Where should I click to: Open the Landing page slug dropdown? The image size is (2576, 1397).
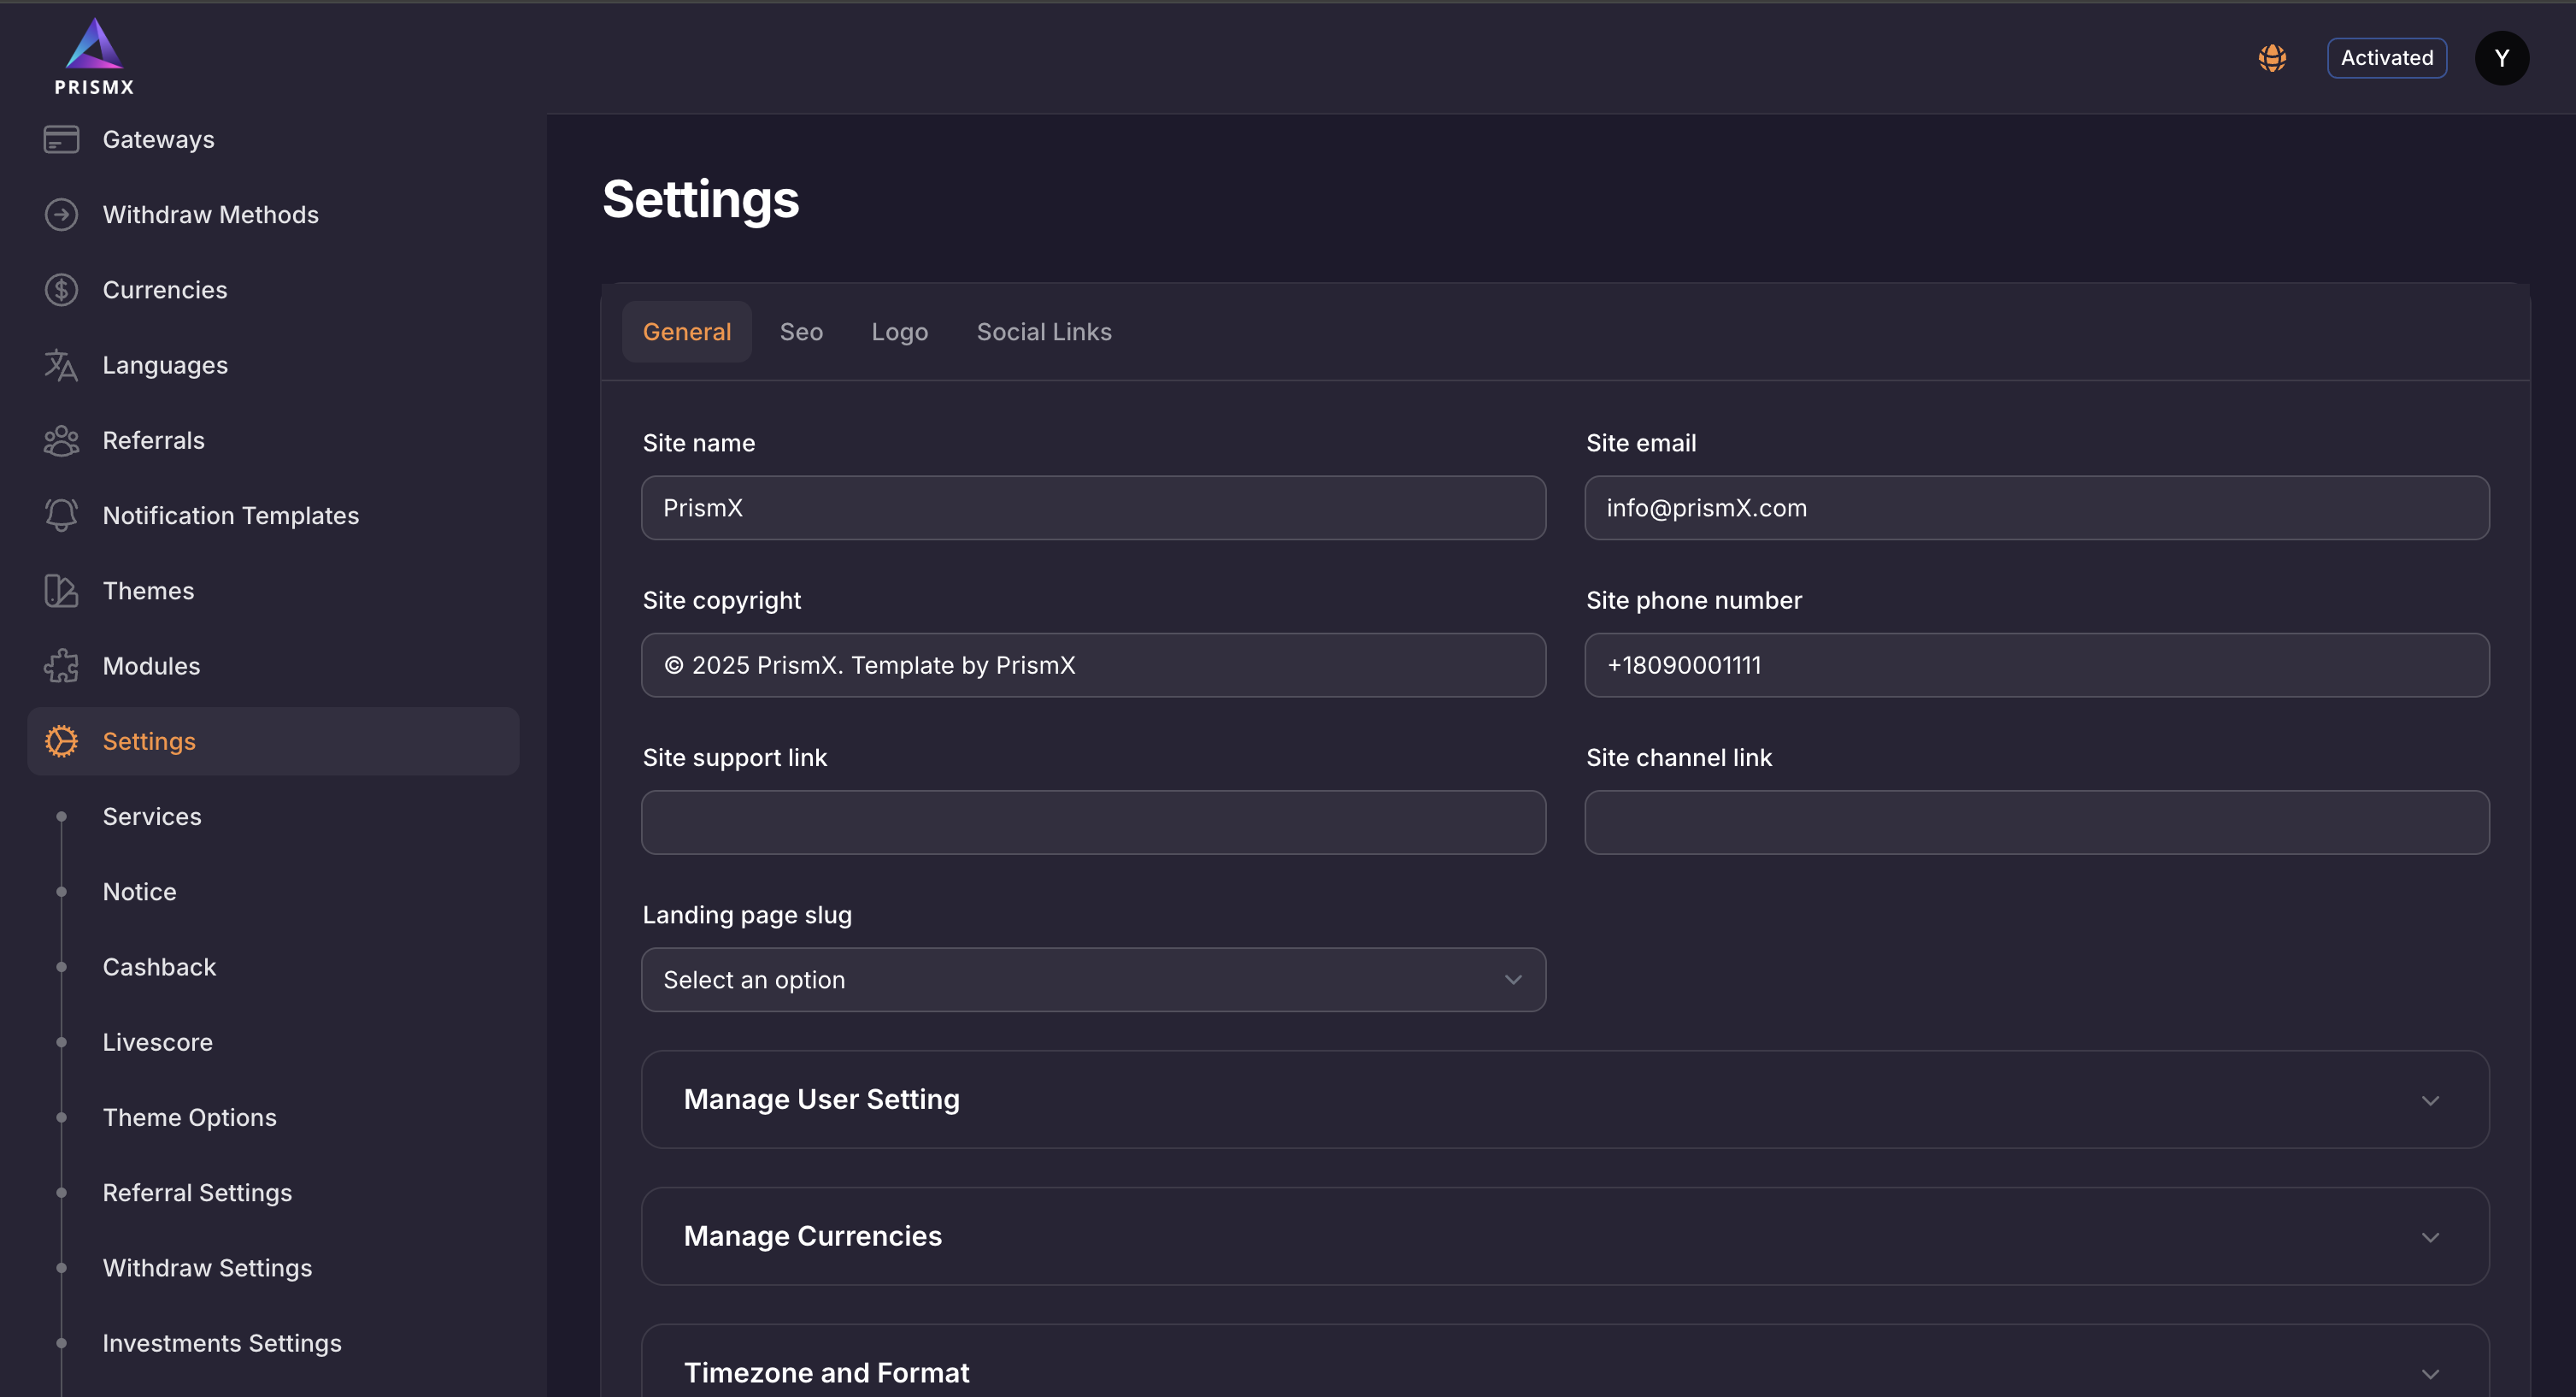click(1093, 980)
